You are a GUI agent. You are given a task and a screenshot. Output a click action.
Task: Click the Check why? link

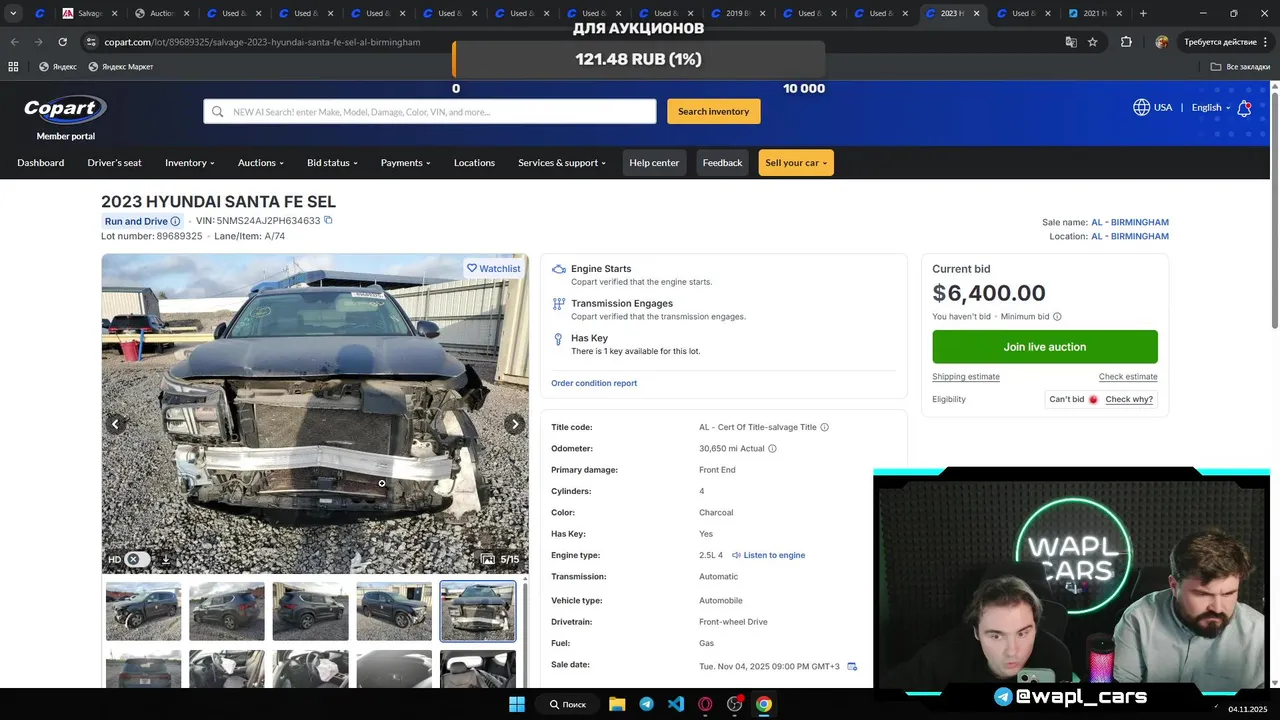(1129, 399)
